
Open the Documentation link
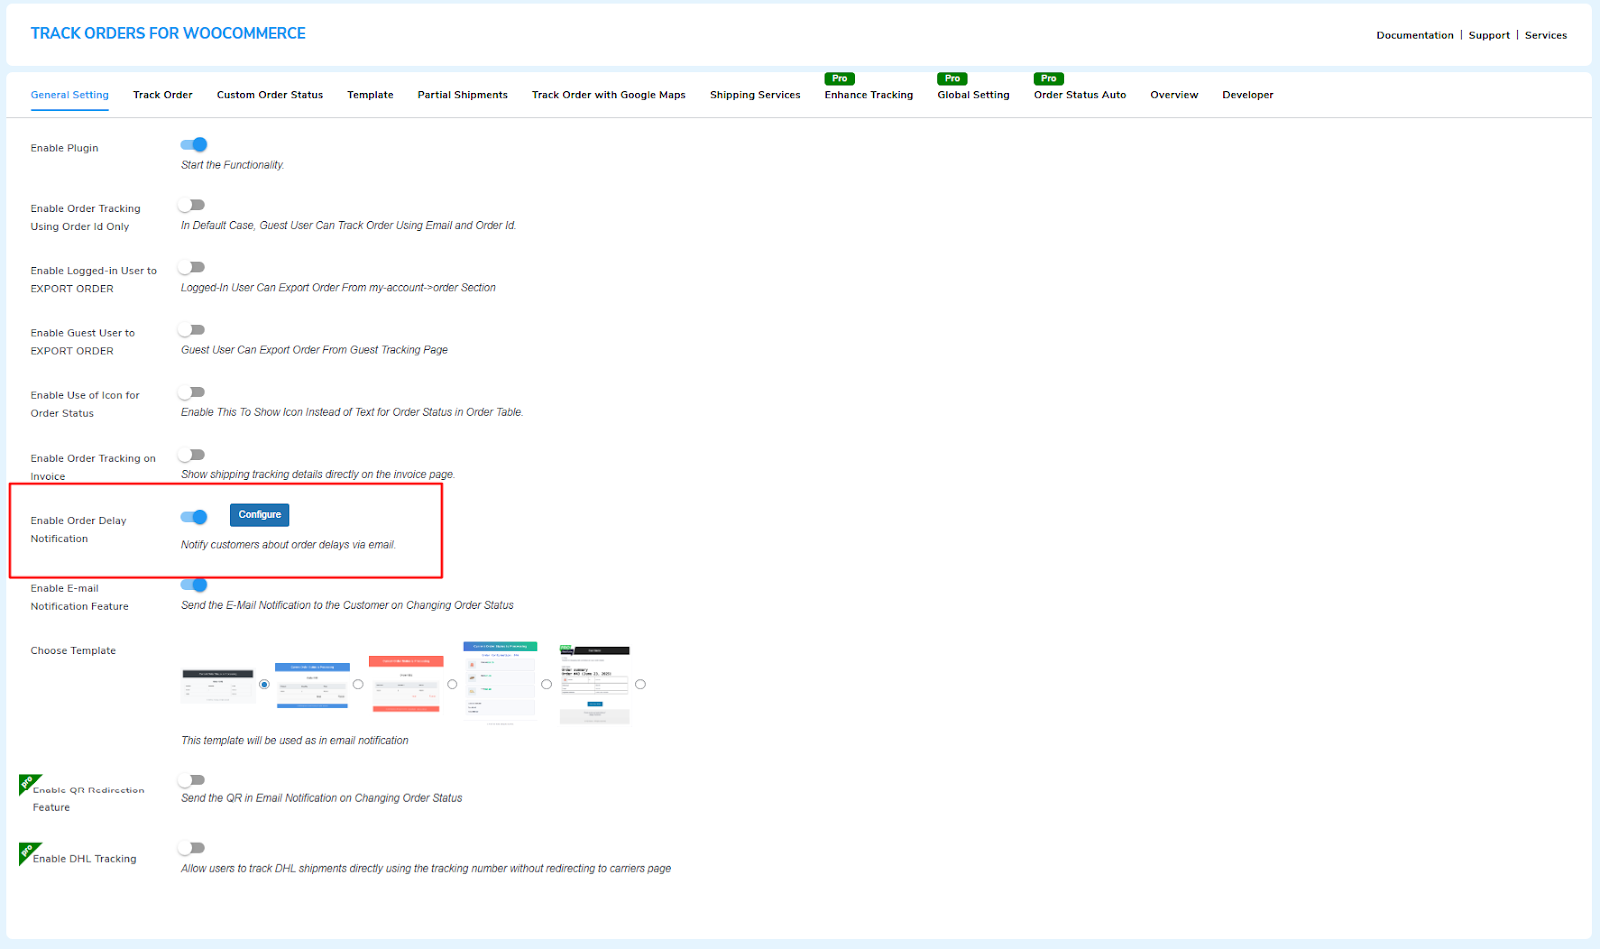(x=1414, y=35)
